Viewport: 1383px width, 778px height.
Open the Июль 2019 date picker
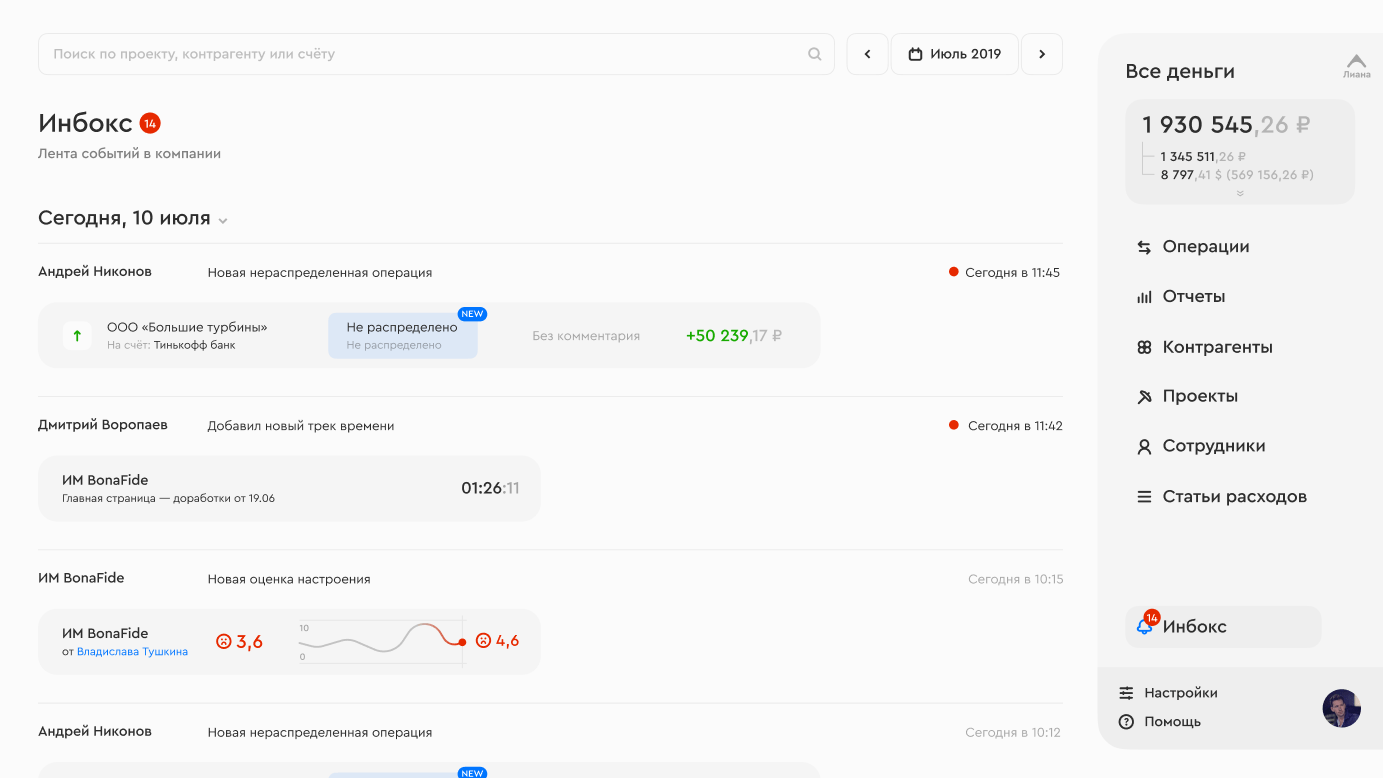pyautogui.click(x=954, y=54)
